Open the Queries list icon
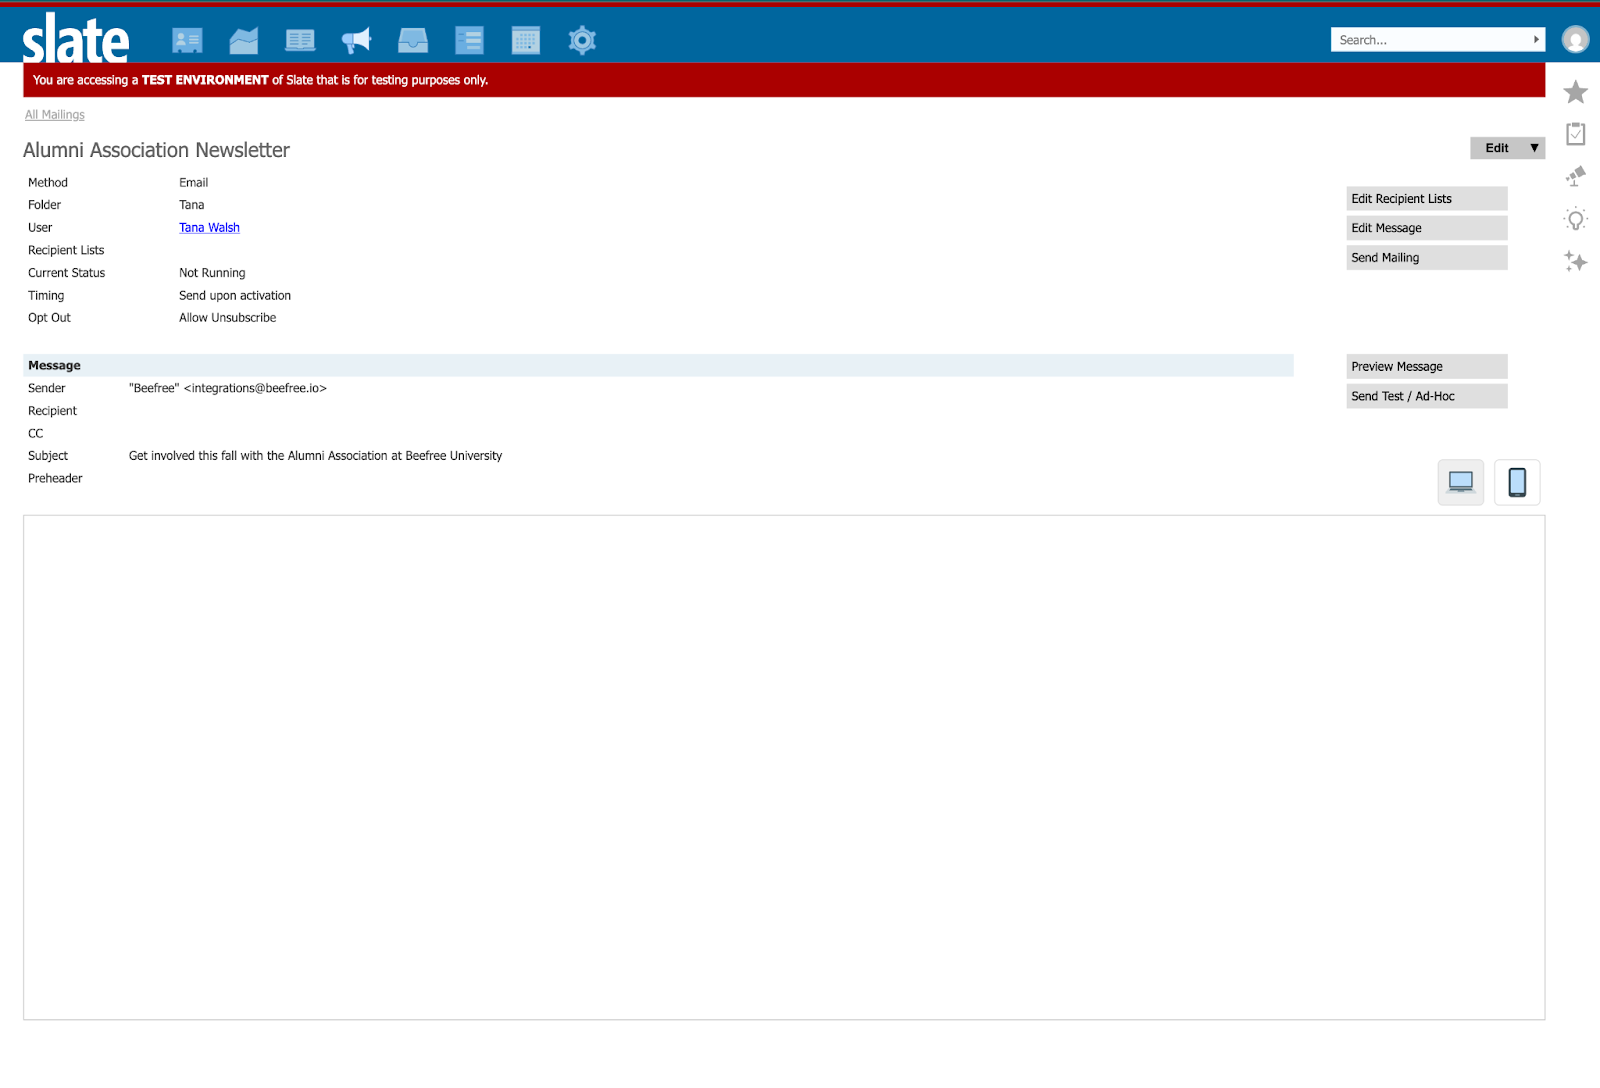Image resolution: width=1600 pixels, height=1088 pixels. pos(469,40)
